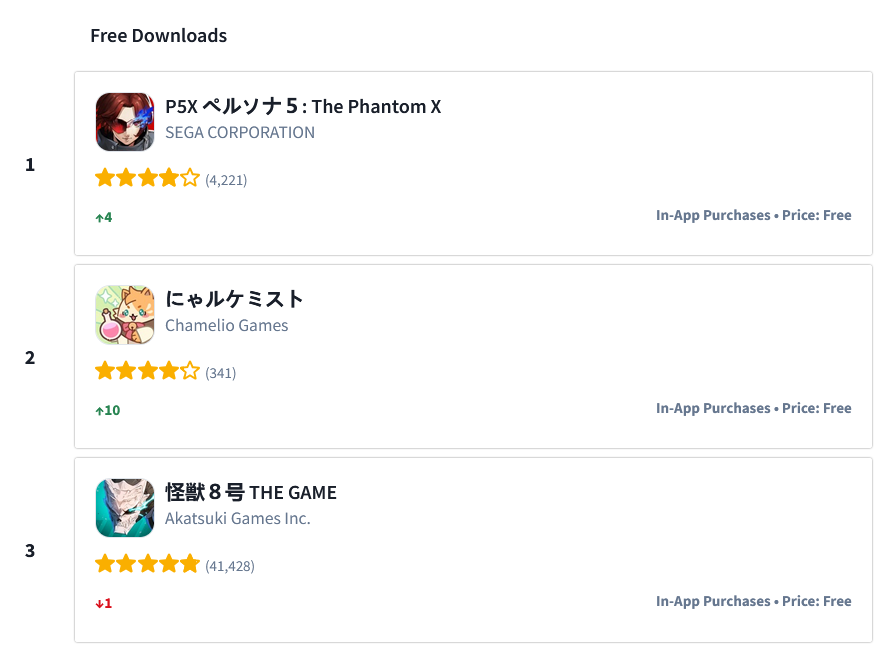
Task: Click the 怪獣8号 THE GAME app icon
Action: 125,507
